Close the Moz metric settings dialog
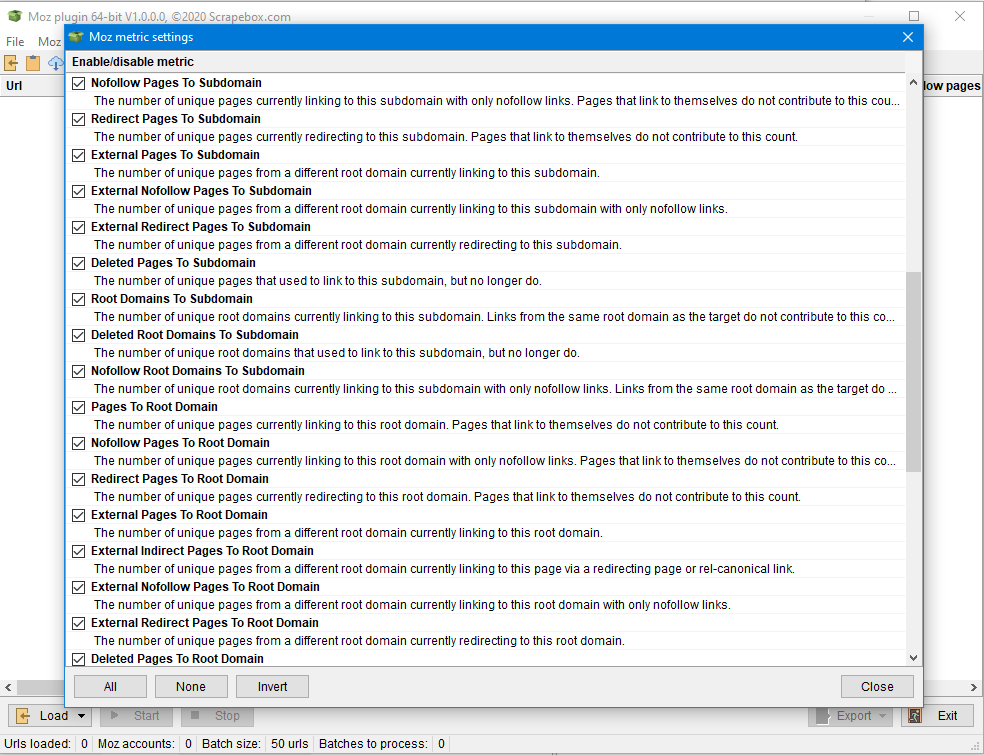This screenshot has height=755, width=984. pyautogui.click(x=877, y=687)
